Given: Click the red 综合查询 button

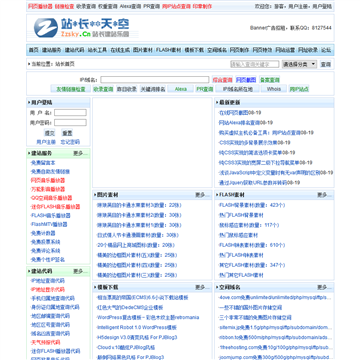Looking at the screenshot, I should point(222,80).
